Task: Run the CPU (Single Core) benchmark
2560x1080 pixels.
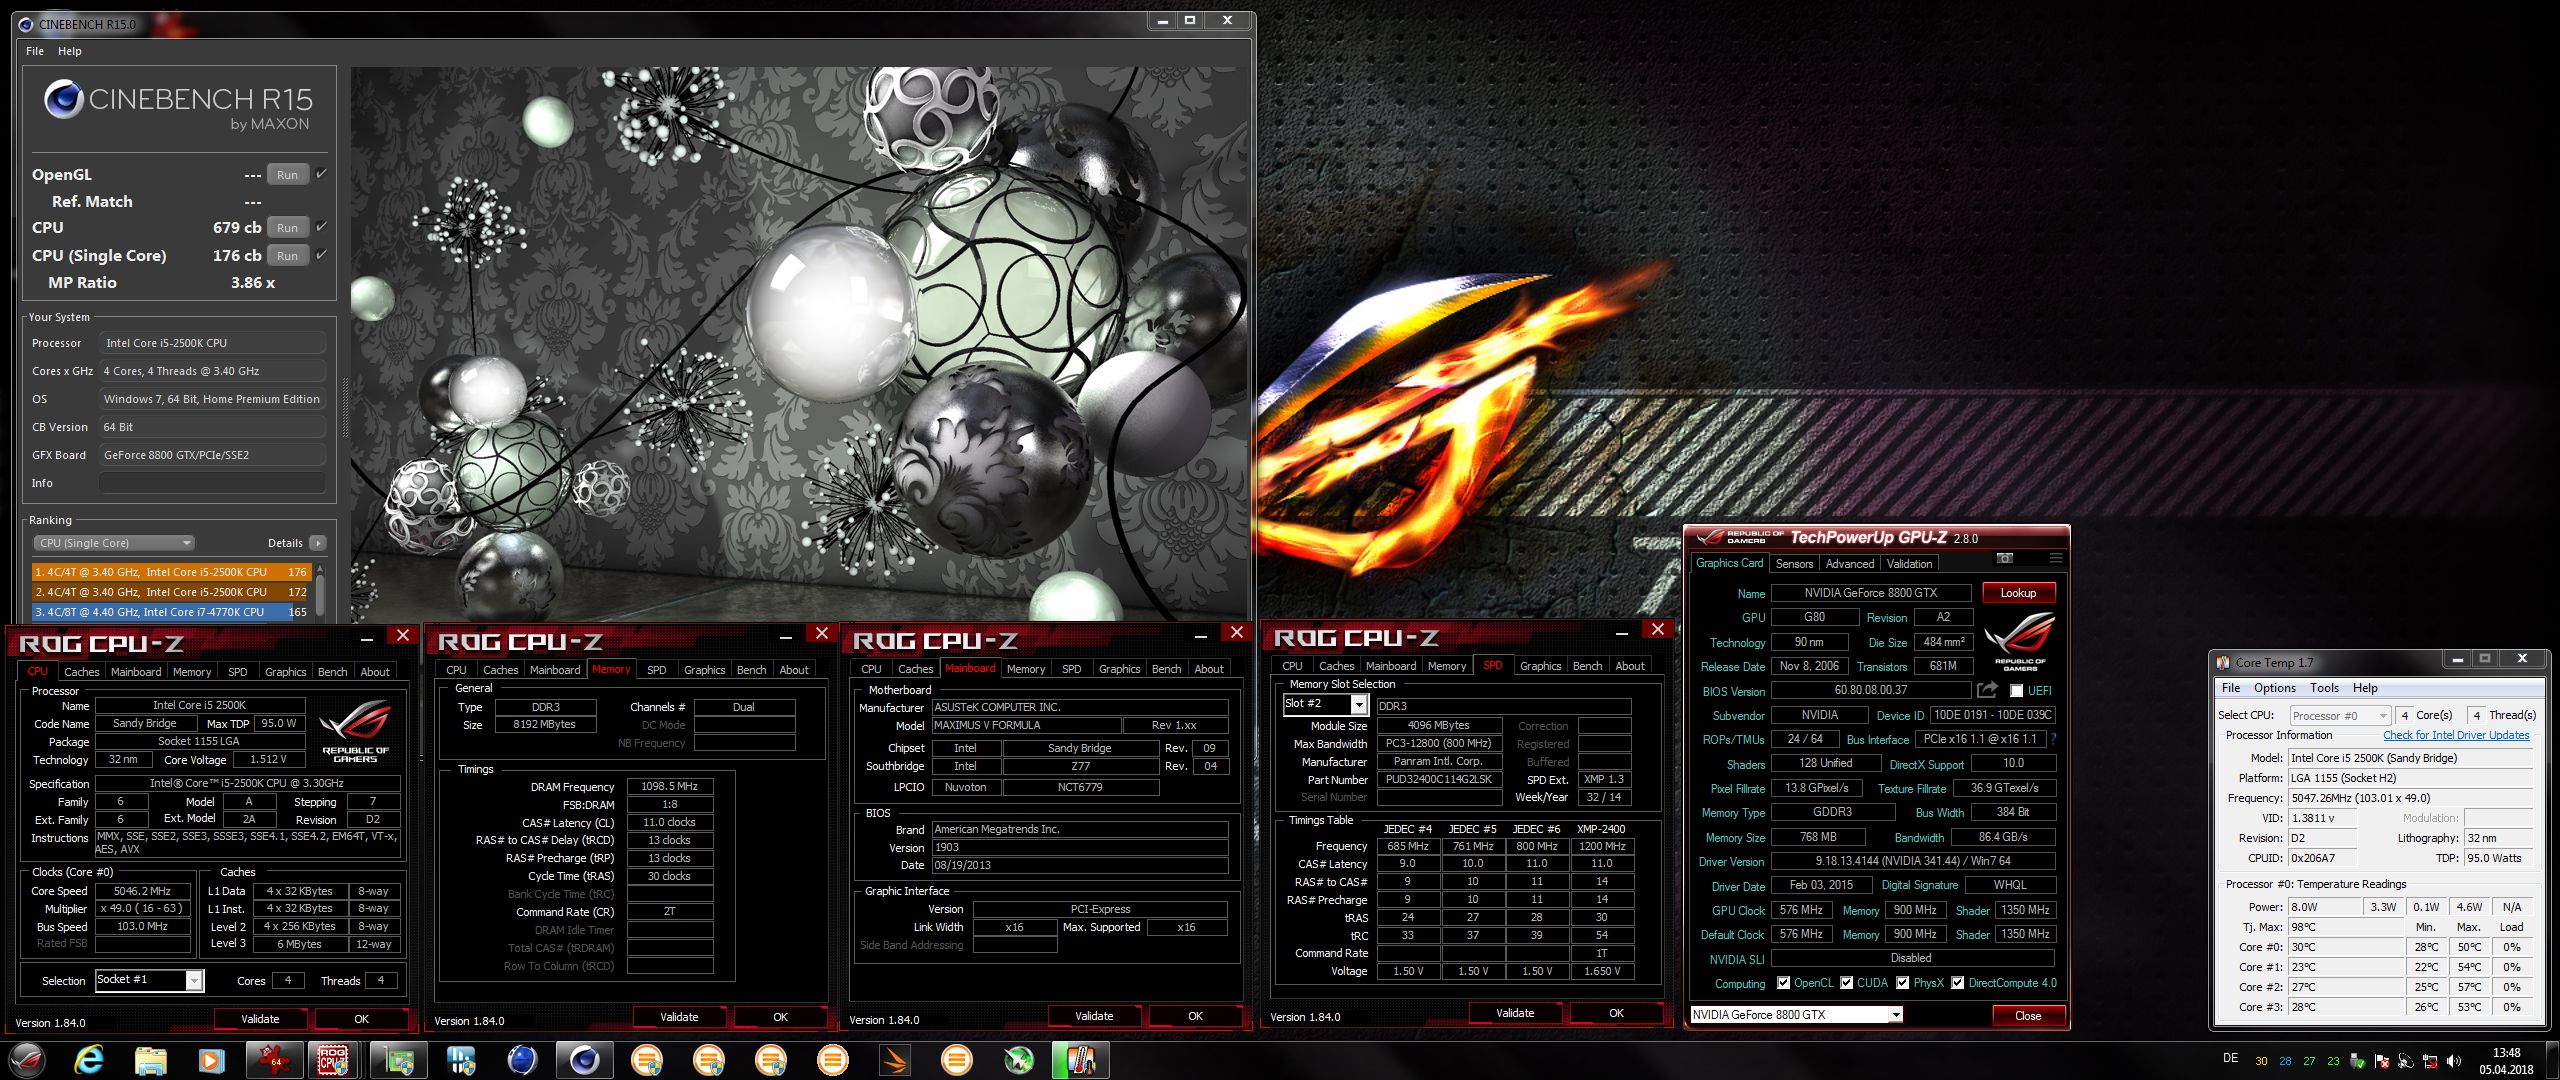Action: pyautogui.click(x=288, y=255)
